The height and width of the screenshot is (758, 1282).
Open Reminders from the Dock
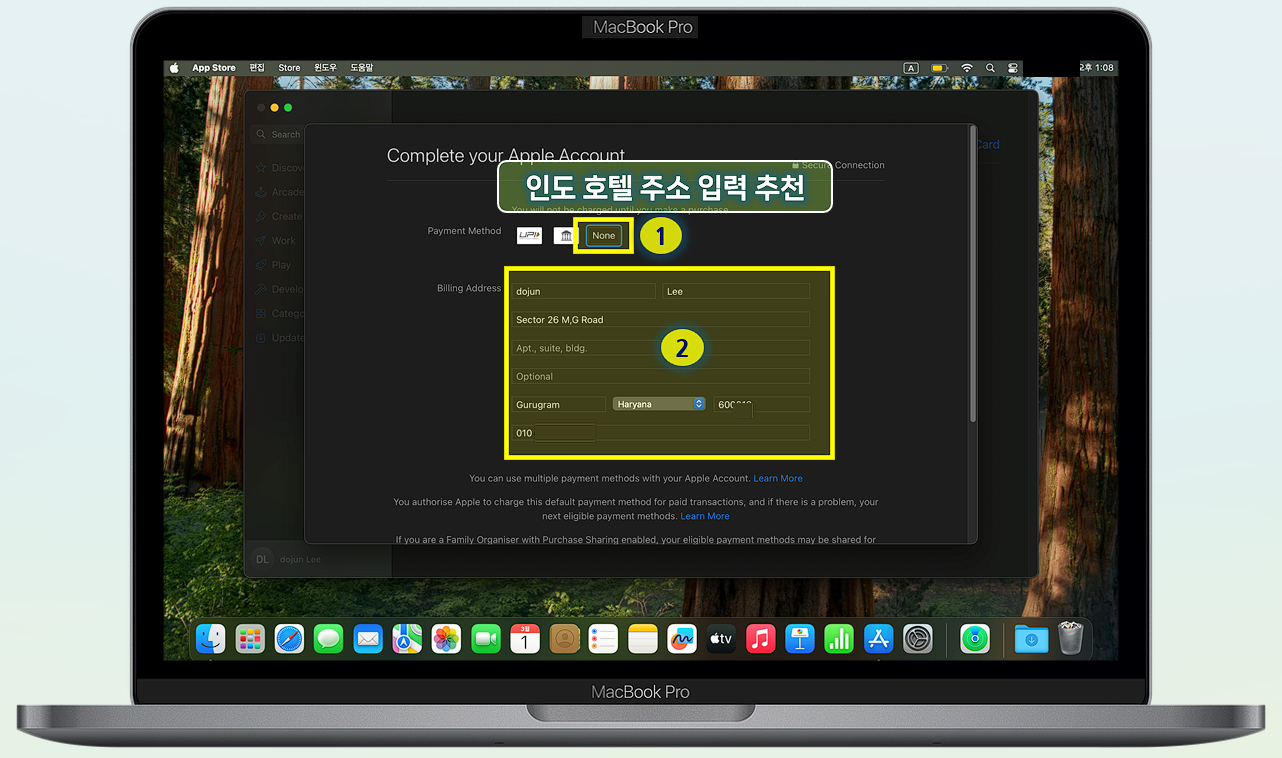pos(603,638)
